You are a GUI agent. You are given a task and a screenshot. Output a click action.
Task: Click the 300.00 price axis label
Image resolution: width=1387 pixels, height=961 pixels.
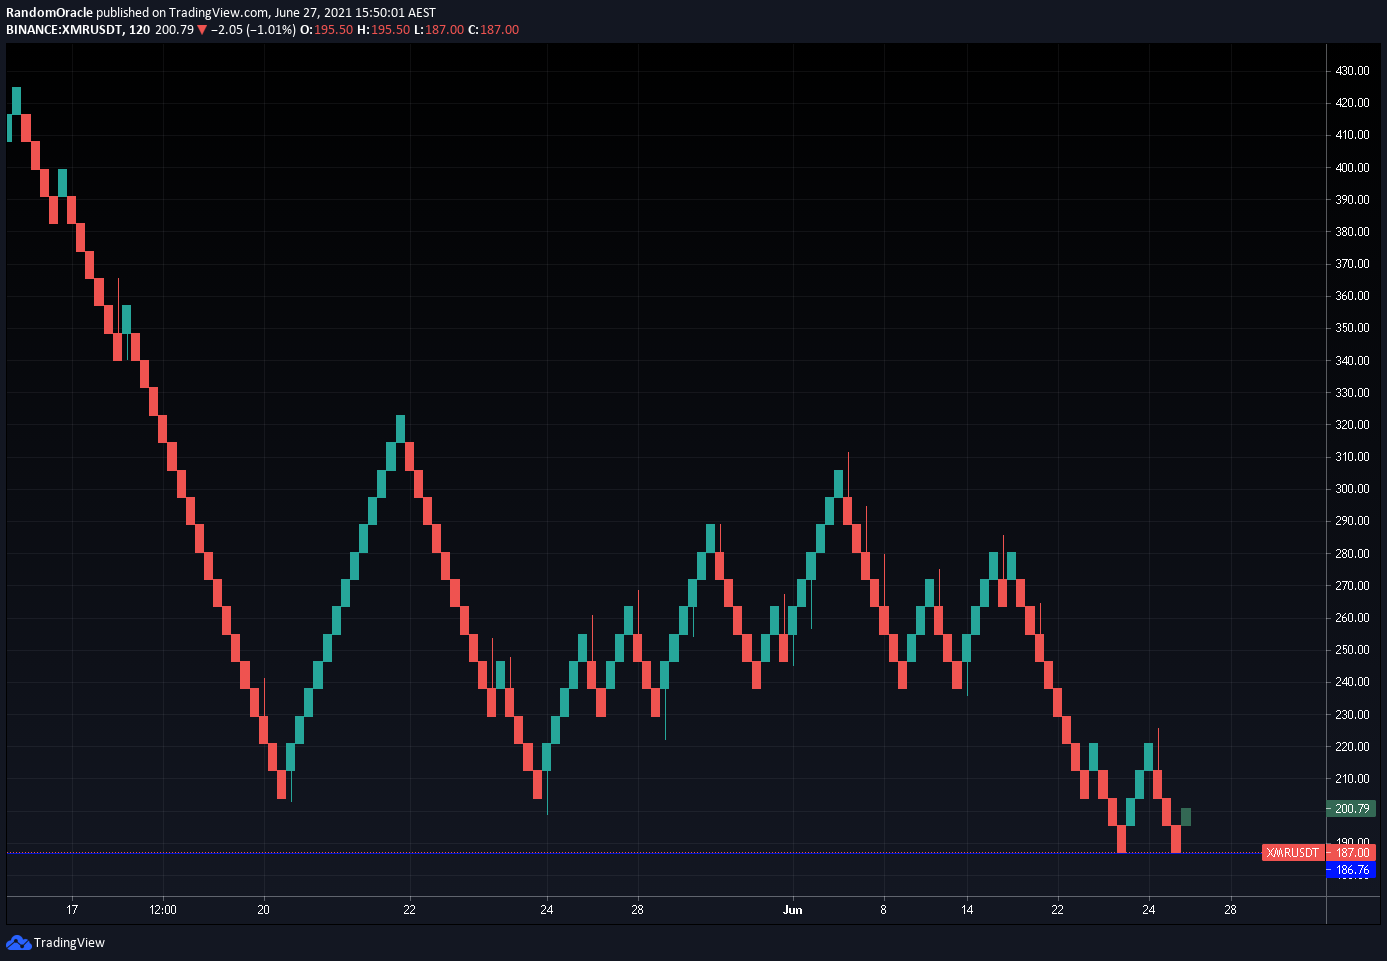(1352, 489)
